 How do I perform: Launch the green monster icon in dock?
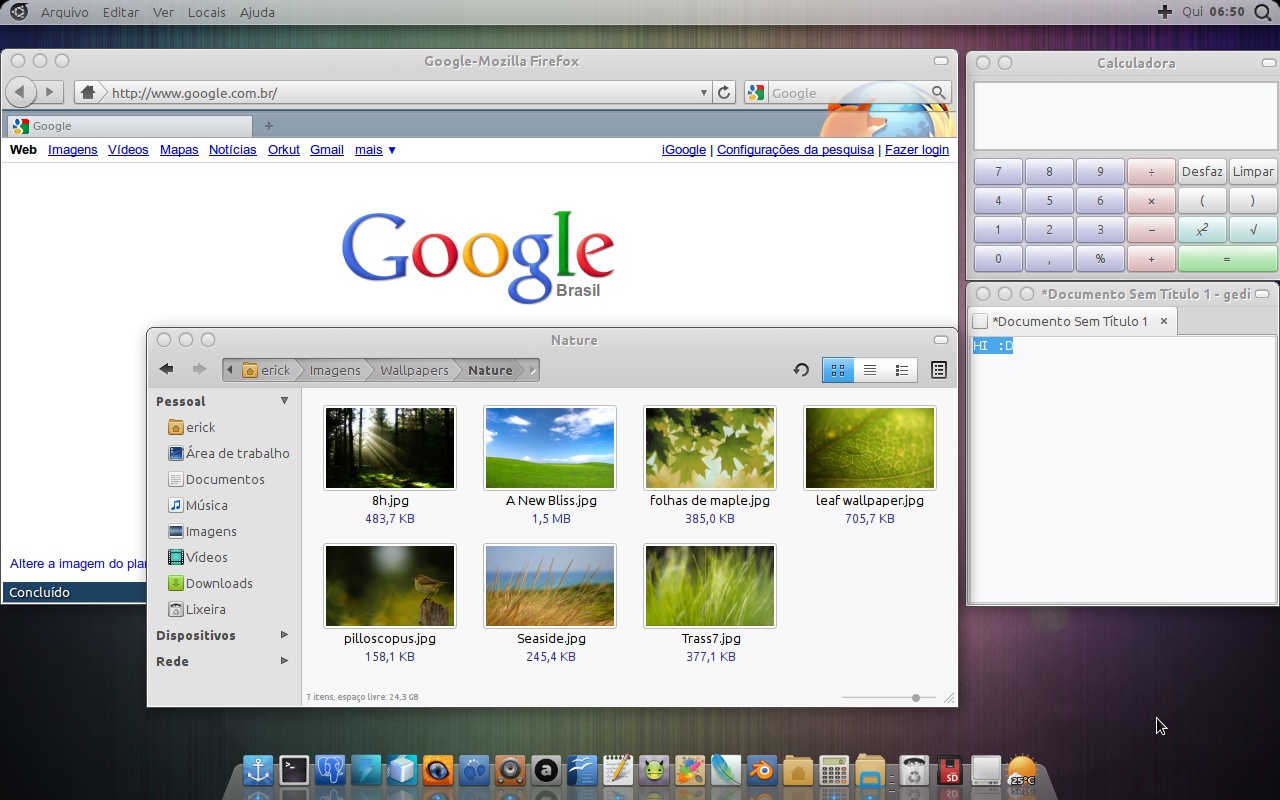pos(654,770)
